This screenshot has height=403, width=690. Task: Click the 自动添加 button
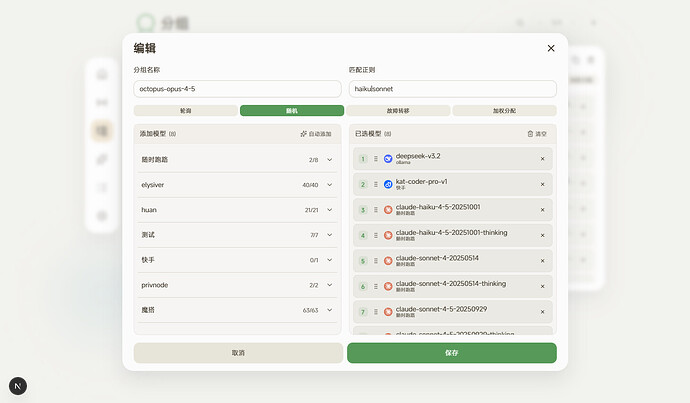[316, 134]
